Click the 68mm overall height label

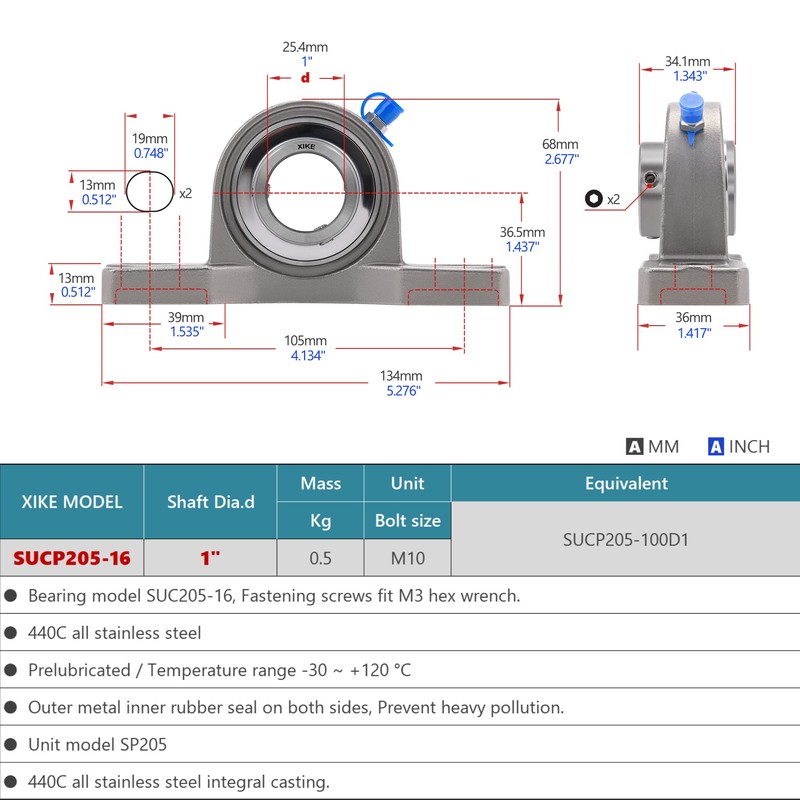coord(560,144)
